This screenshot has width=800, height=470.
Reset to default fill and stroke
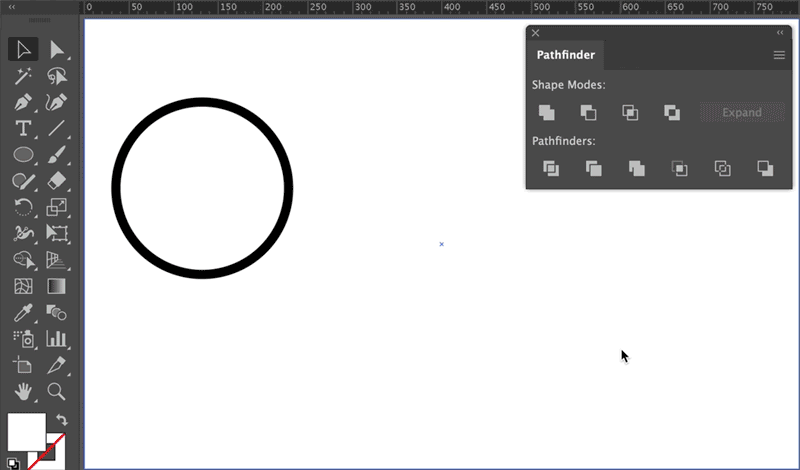[x=13, y=463]
